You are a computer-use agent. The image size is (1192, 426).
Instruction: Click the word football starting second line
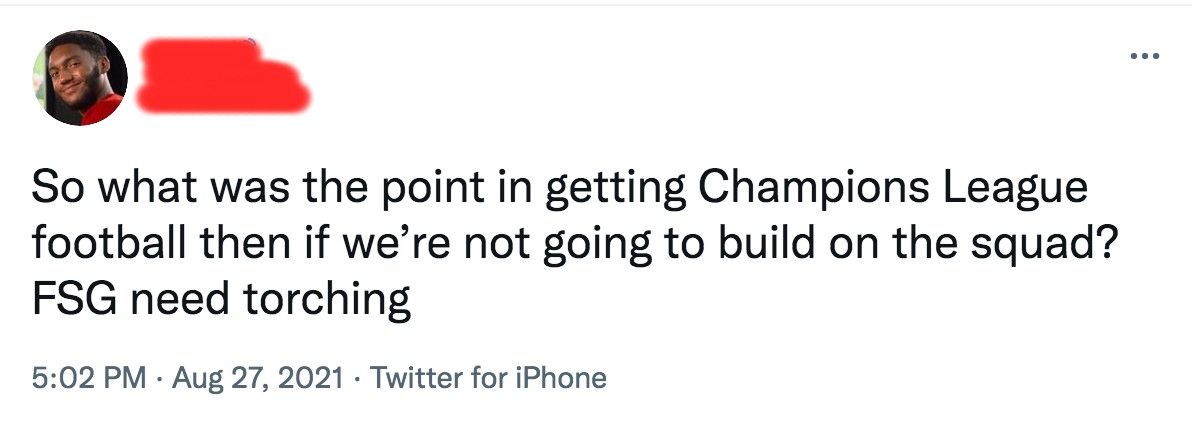coord(106,244)
